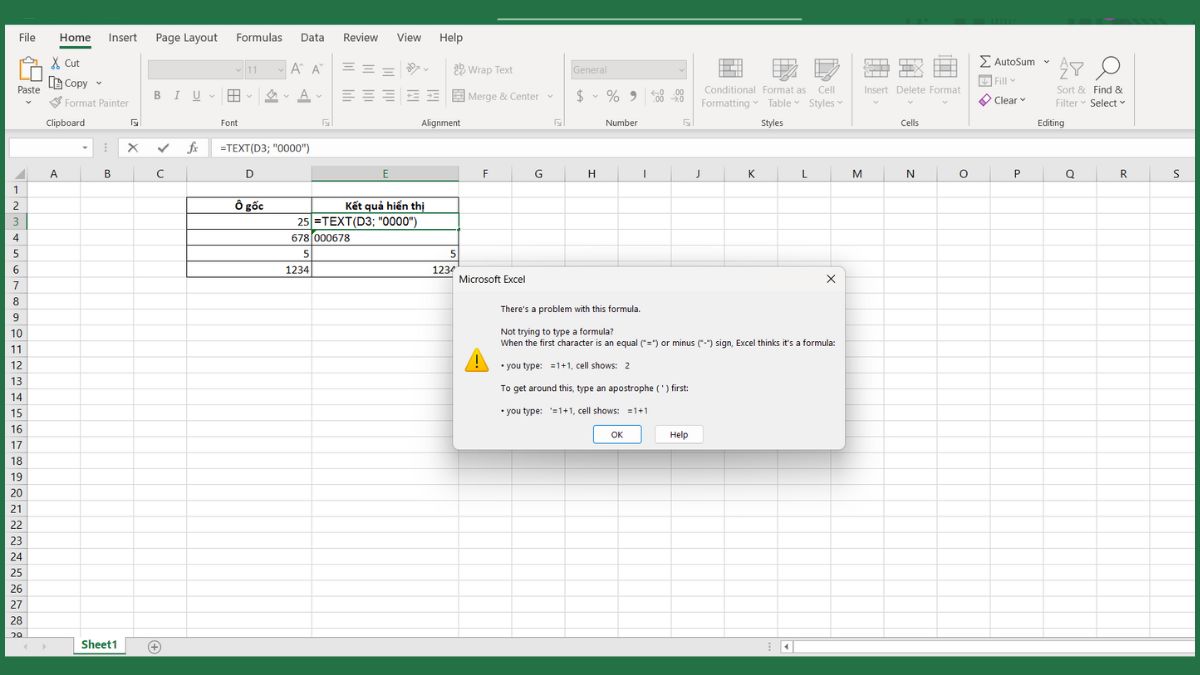Screen dimensions: 1200x675
Task: Toggle Bold formatting
Action: point(157,96)
